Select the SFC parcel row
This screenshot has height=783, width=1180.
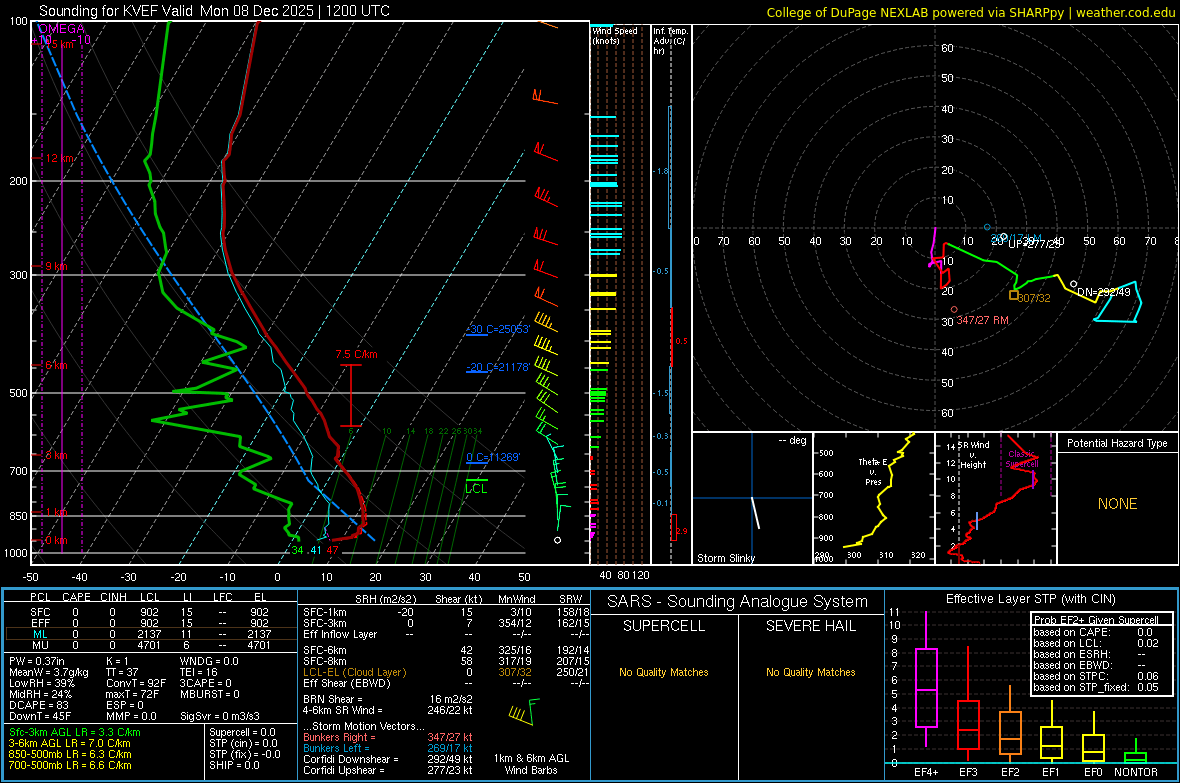click(150, 612)
